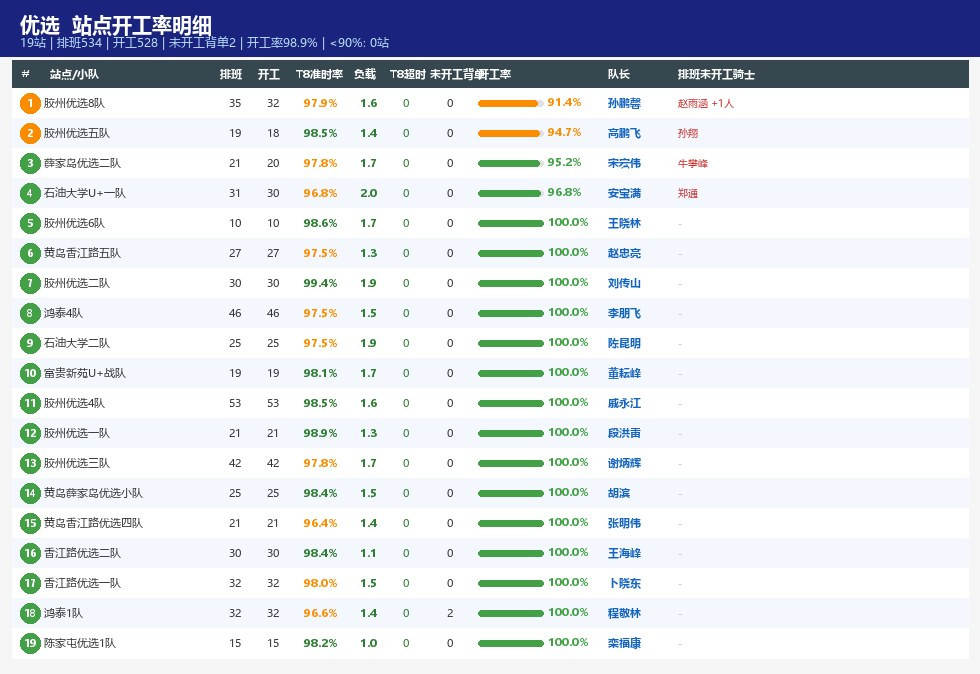Image resolution: width=980 pixels, height=674 pixels.
Task: Sort by the 负载 column header
Action: (x=365, y=74)
